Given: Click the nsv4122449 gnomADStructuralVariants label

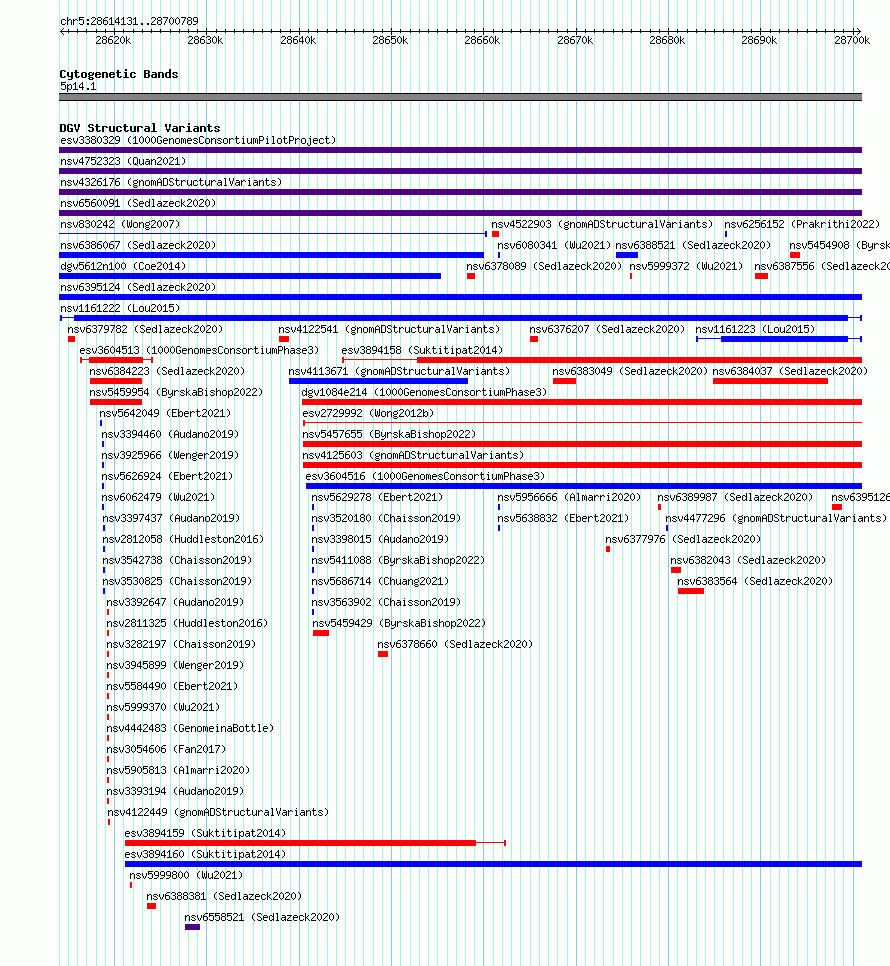Looking at the screenshot, I should [218, 812].
